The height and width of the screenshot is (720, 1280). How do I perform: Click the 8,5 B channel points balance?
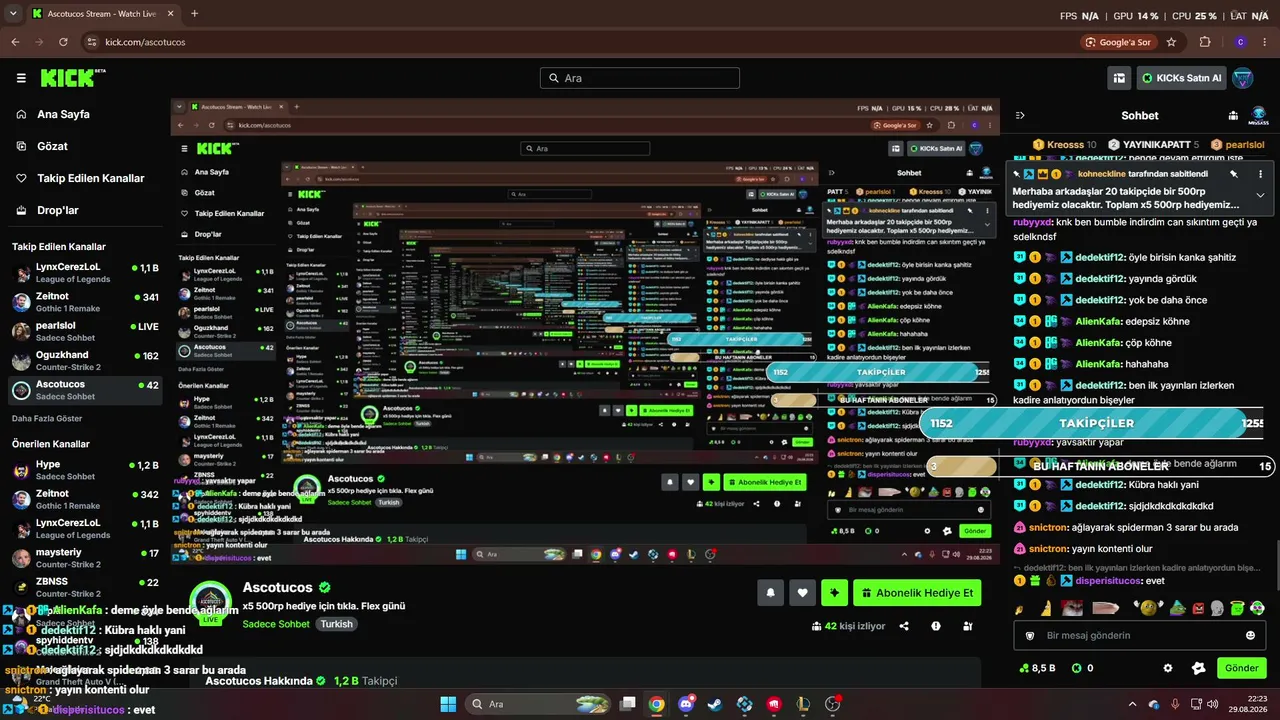pos(1037,668)
